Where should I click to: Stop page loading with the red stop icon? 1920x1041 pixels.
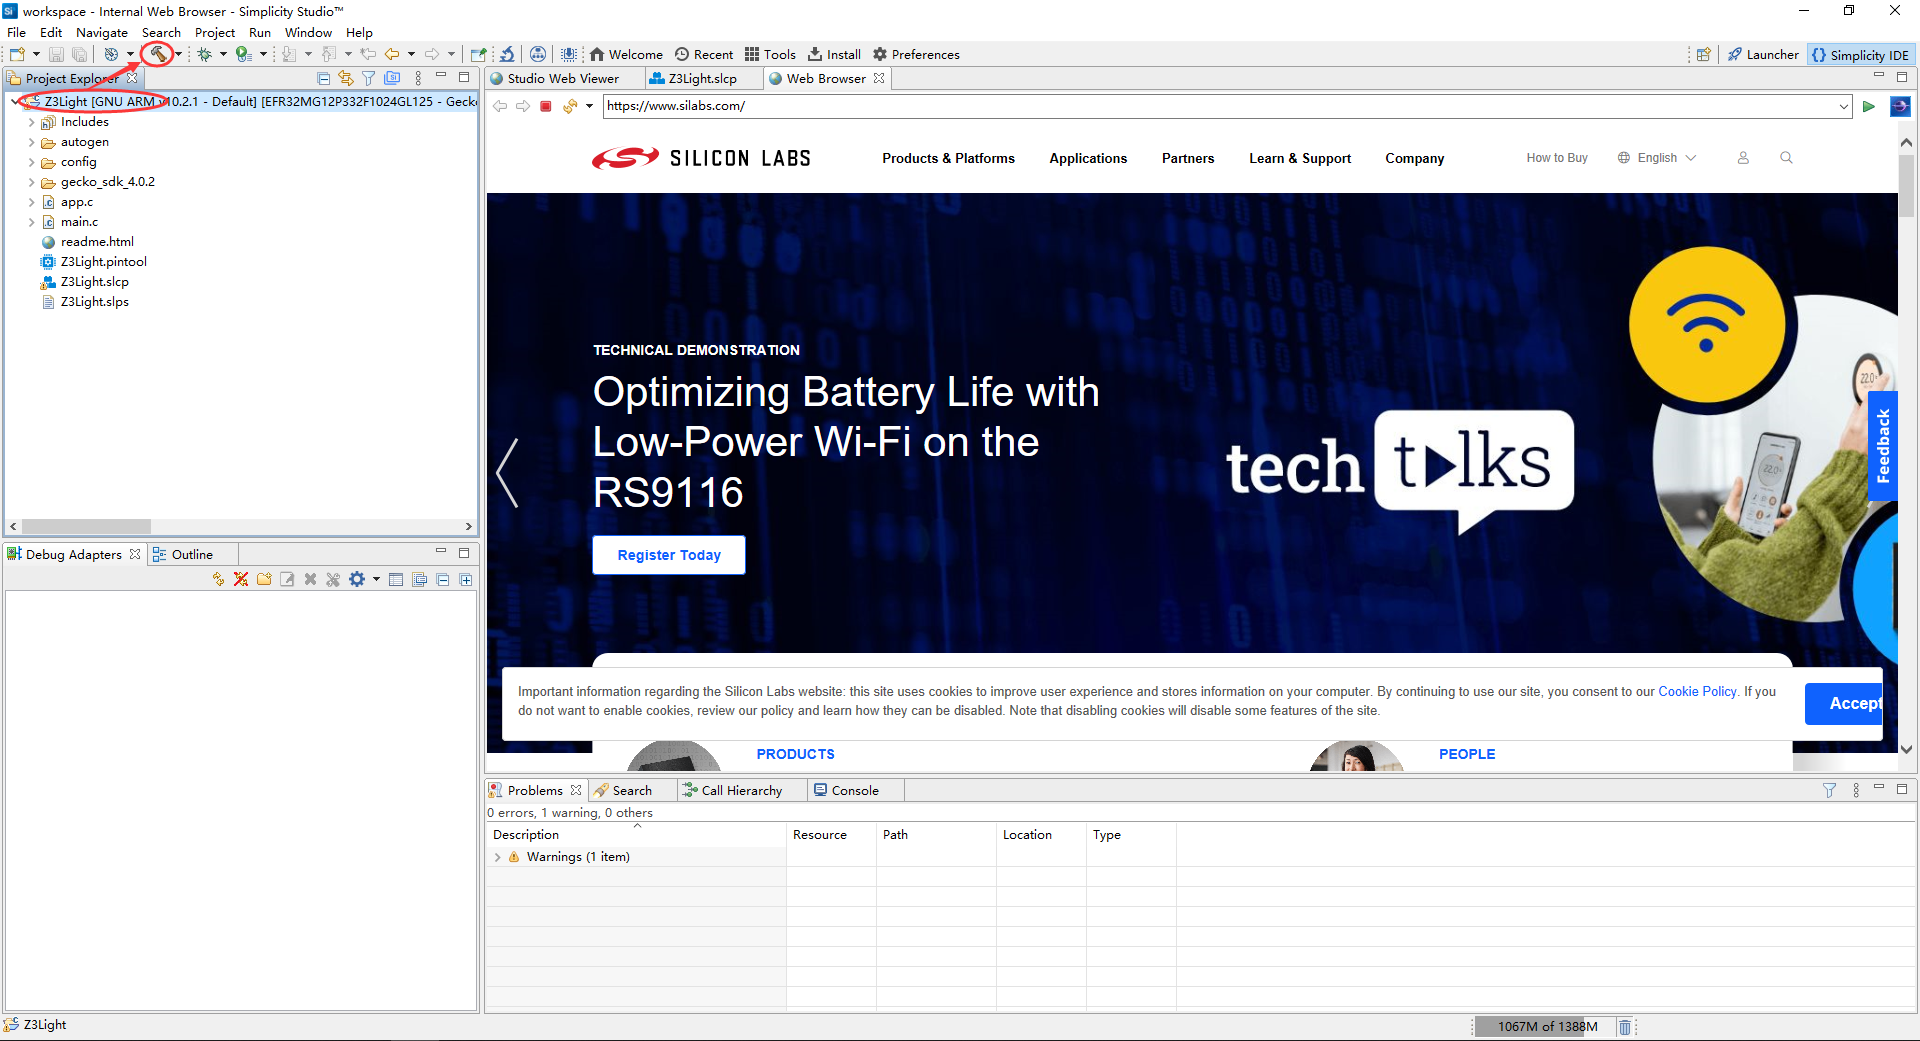click(x=546, y=106)
